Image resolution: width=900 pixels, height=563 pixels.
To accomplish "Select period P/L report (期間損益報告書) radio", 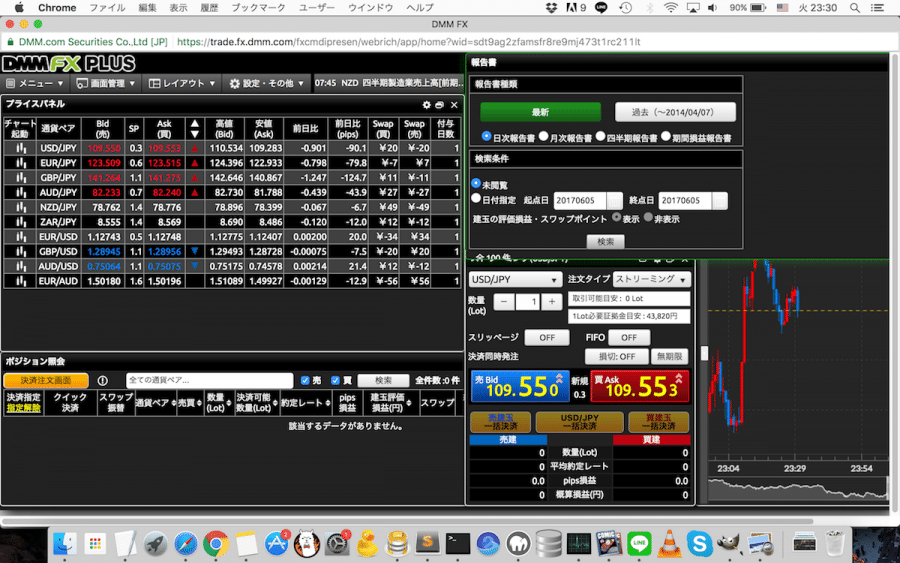I will pyautogui.click(x=666, y=137).
